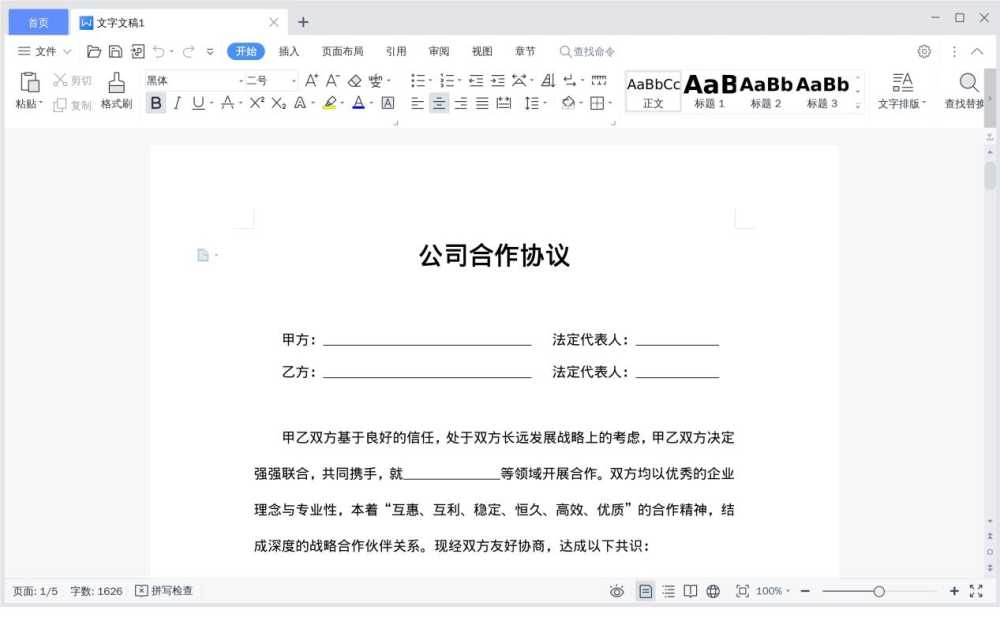Open Find and Replace
This screenshot has width=1000, height=625.
[966, 84]
